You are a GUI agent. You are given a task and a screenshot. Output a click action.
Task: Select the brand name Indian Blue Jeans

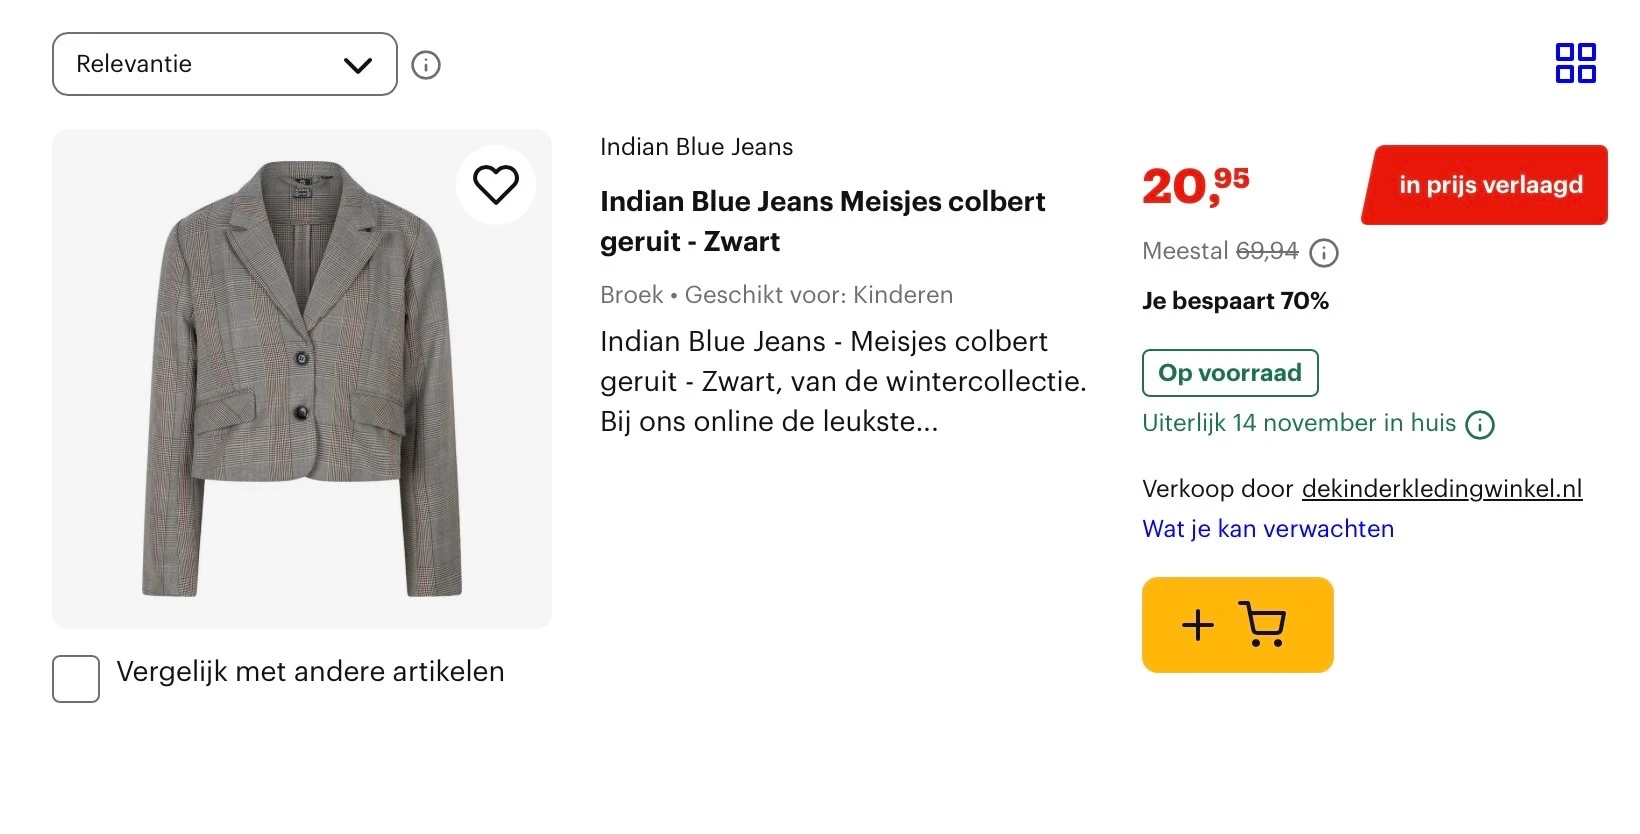pos(696,147)
